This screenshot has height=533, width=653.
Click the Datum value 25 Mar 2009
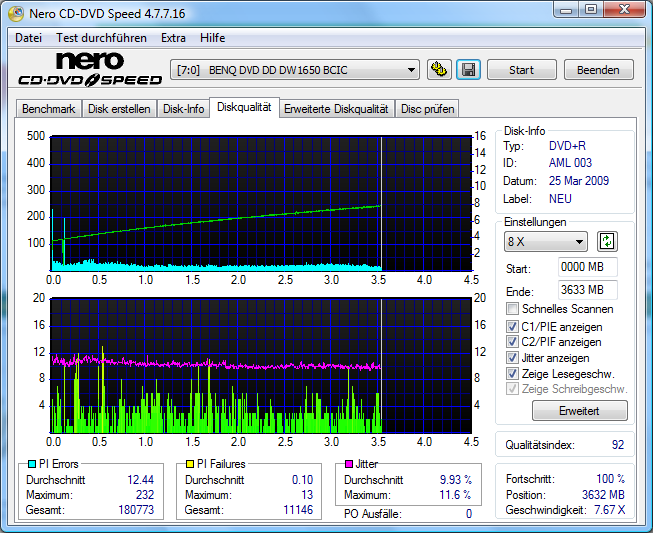click(x=579, y=181)
